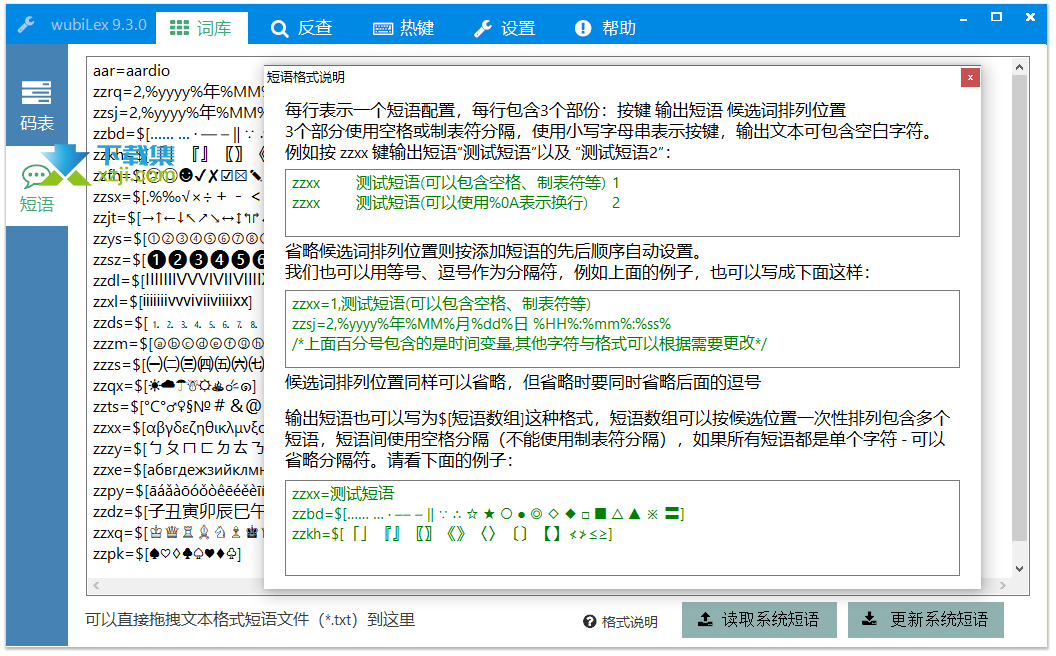Click the zzpy pinyin tones line
1056x656 pixels.
pyautogui.click(x=178, y=490)
